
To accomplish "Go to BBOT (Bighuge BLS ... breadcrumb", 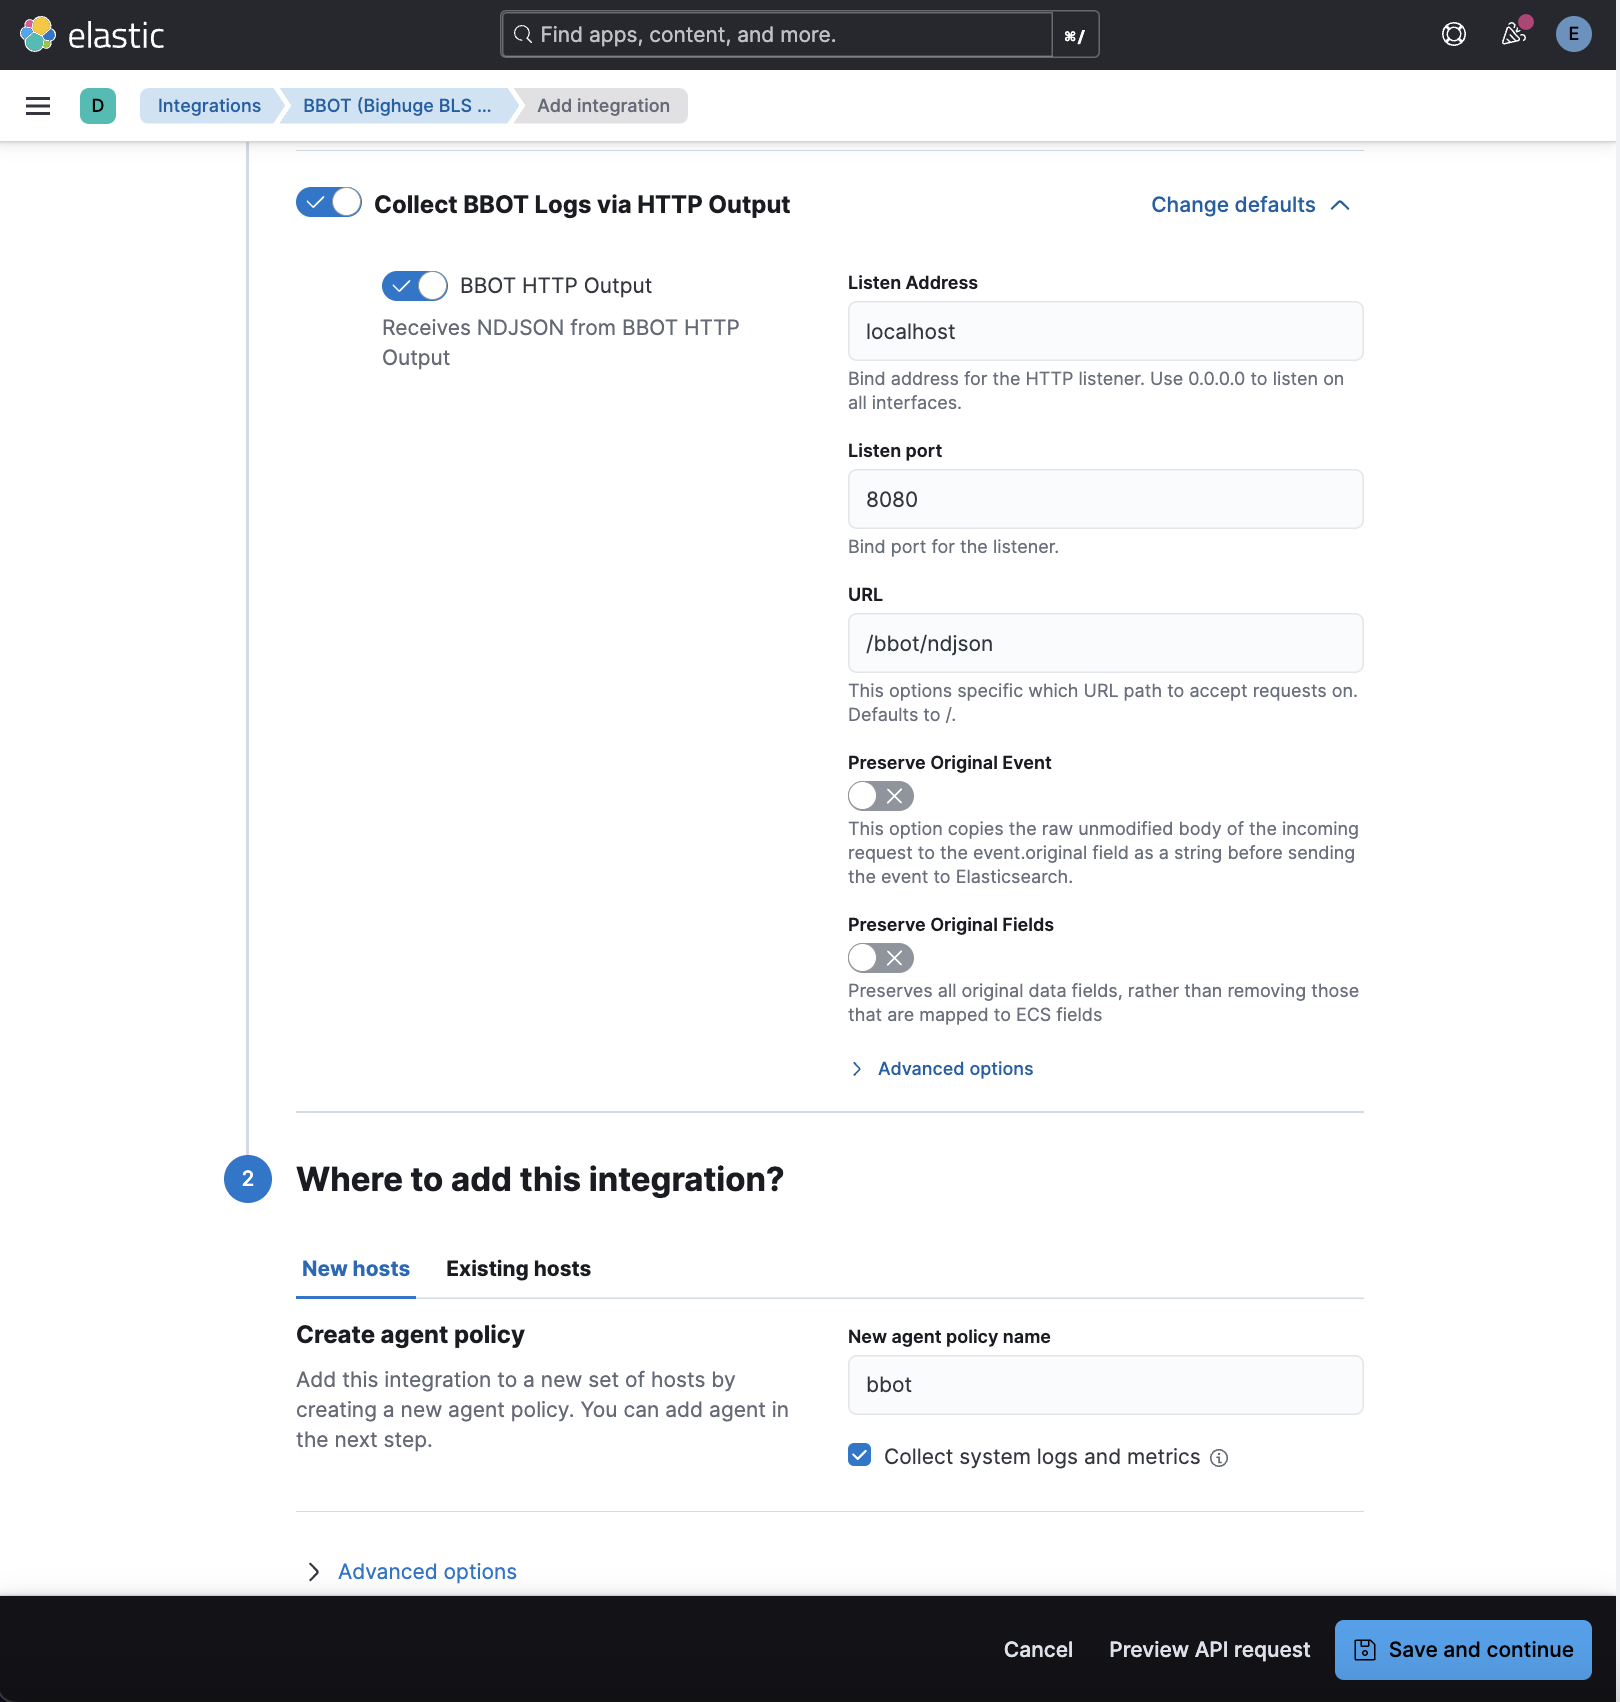I will point(397,106).
